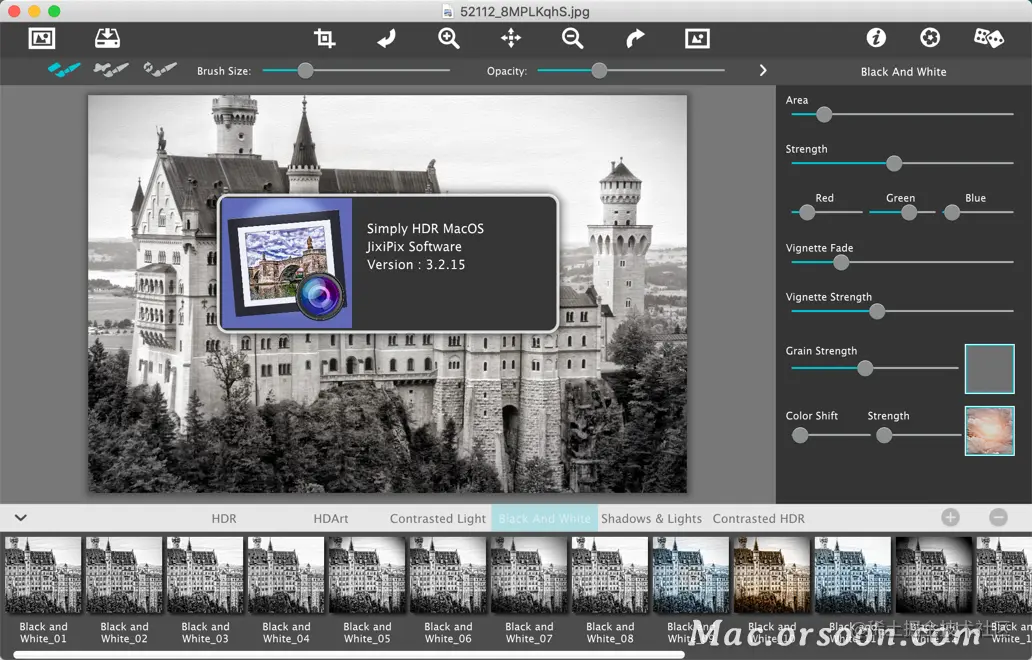Expand brush options with right chevron

click(x=763, y=70)
